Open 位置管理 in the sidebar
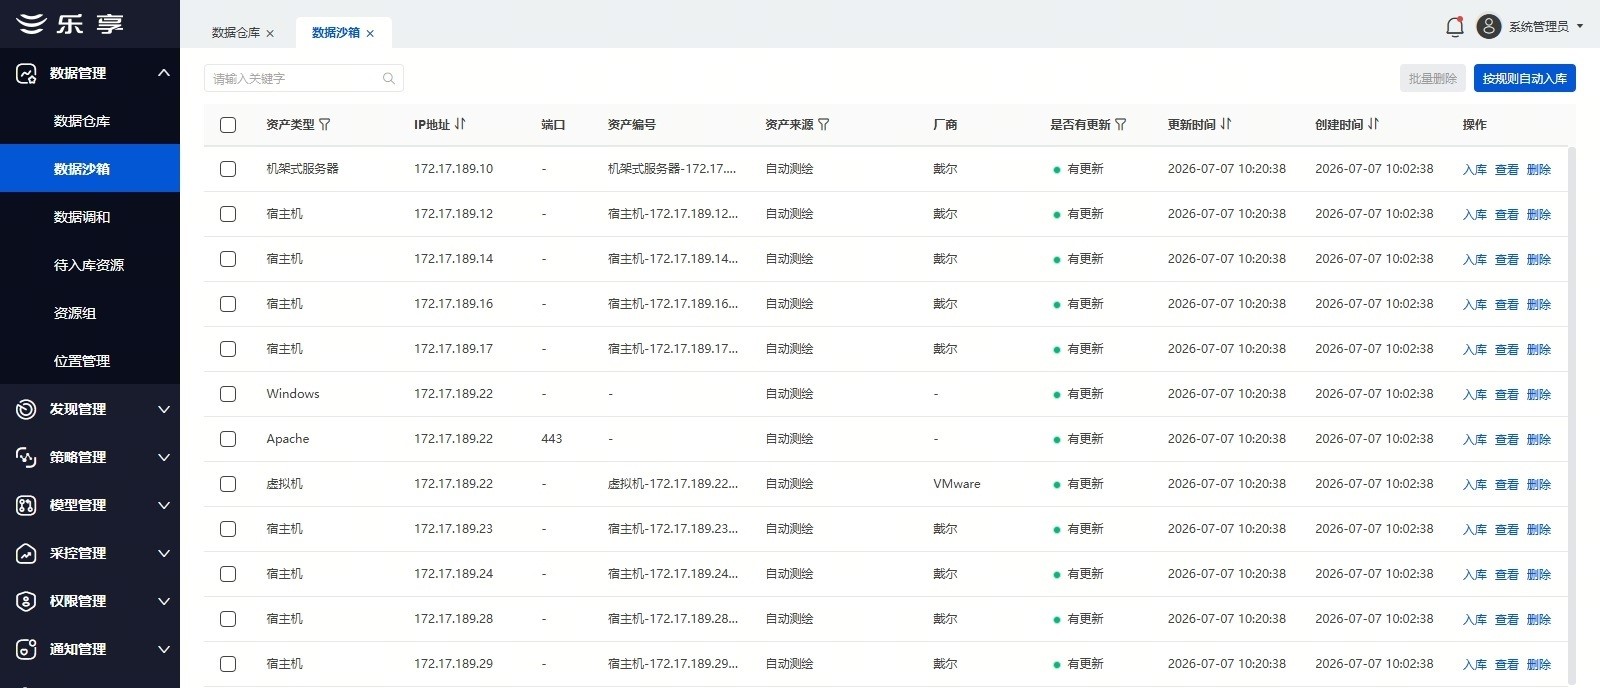Viewport: 1600px width, 688px height. point(90,361)
